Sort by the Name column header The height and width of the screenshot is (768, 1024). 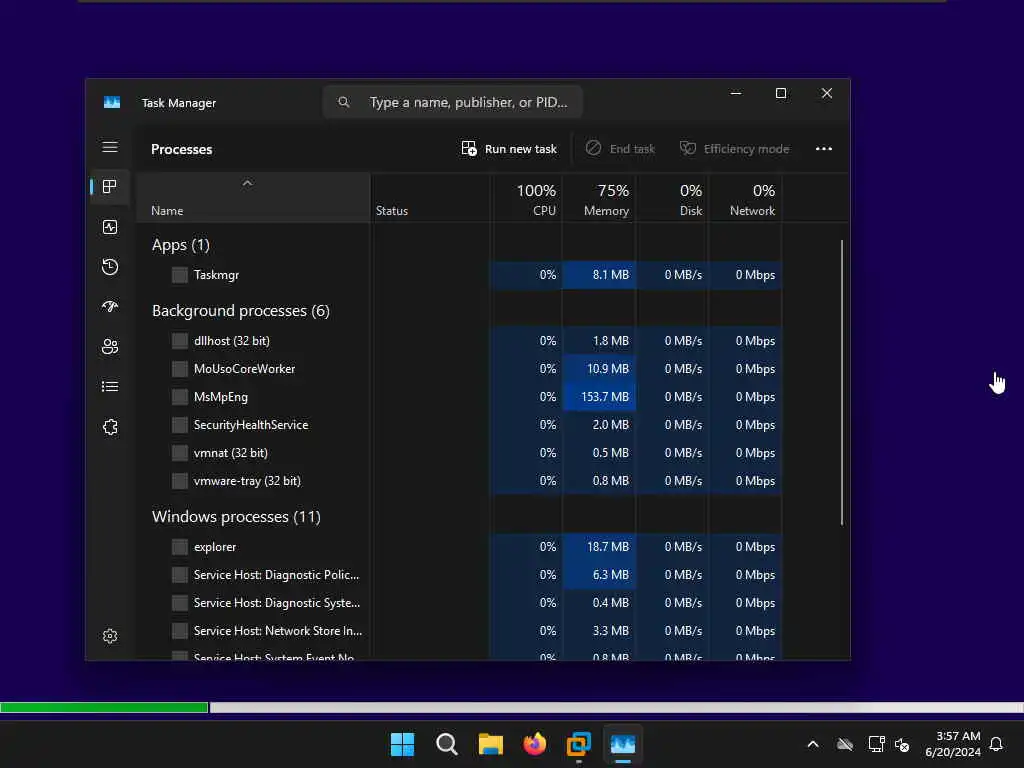pos(253,199)
